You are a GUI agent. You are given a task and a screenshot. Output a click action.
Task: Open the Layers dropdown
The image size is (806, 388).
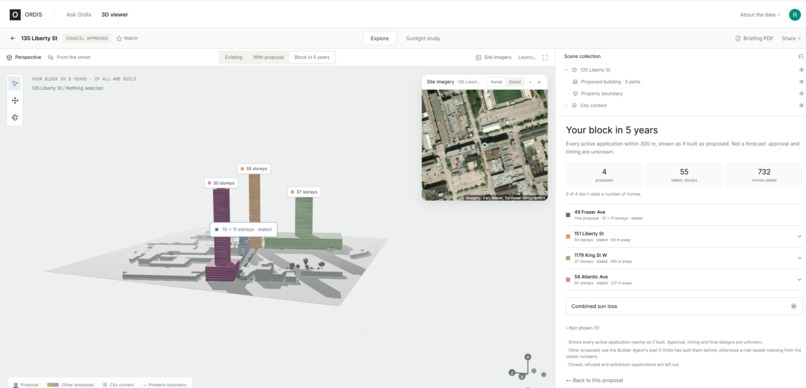[x=526, y=58]
